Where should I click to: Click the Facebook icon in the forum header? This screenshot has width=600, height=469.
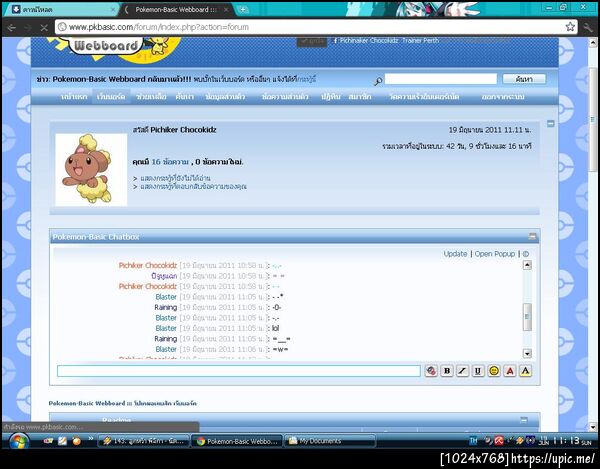(335, 41)
